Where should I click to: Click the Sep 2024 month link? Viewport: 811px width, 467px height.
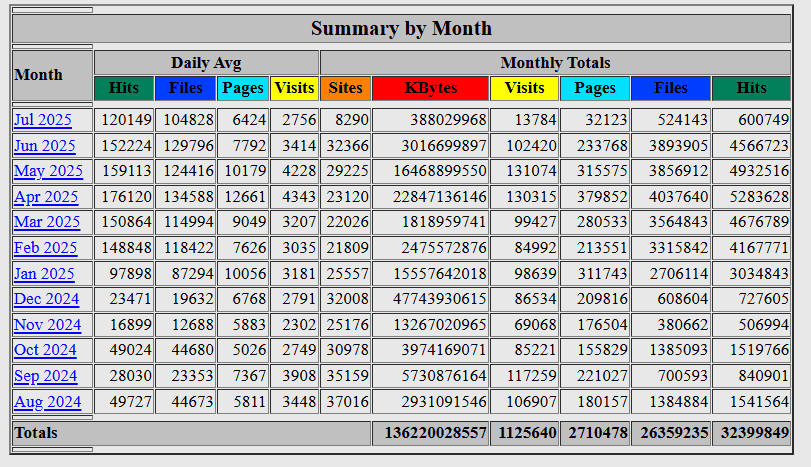[45, 376]
